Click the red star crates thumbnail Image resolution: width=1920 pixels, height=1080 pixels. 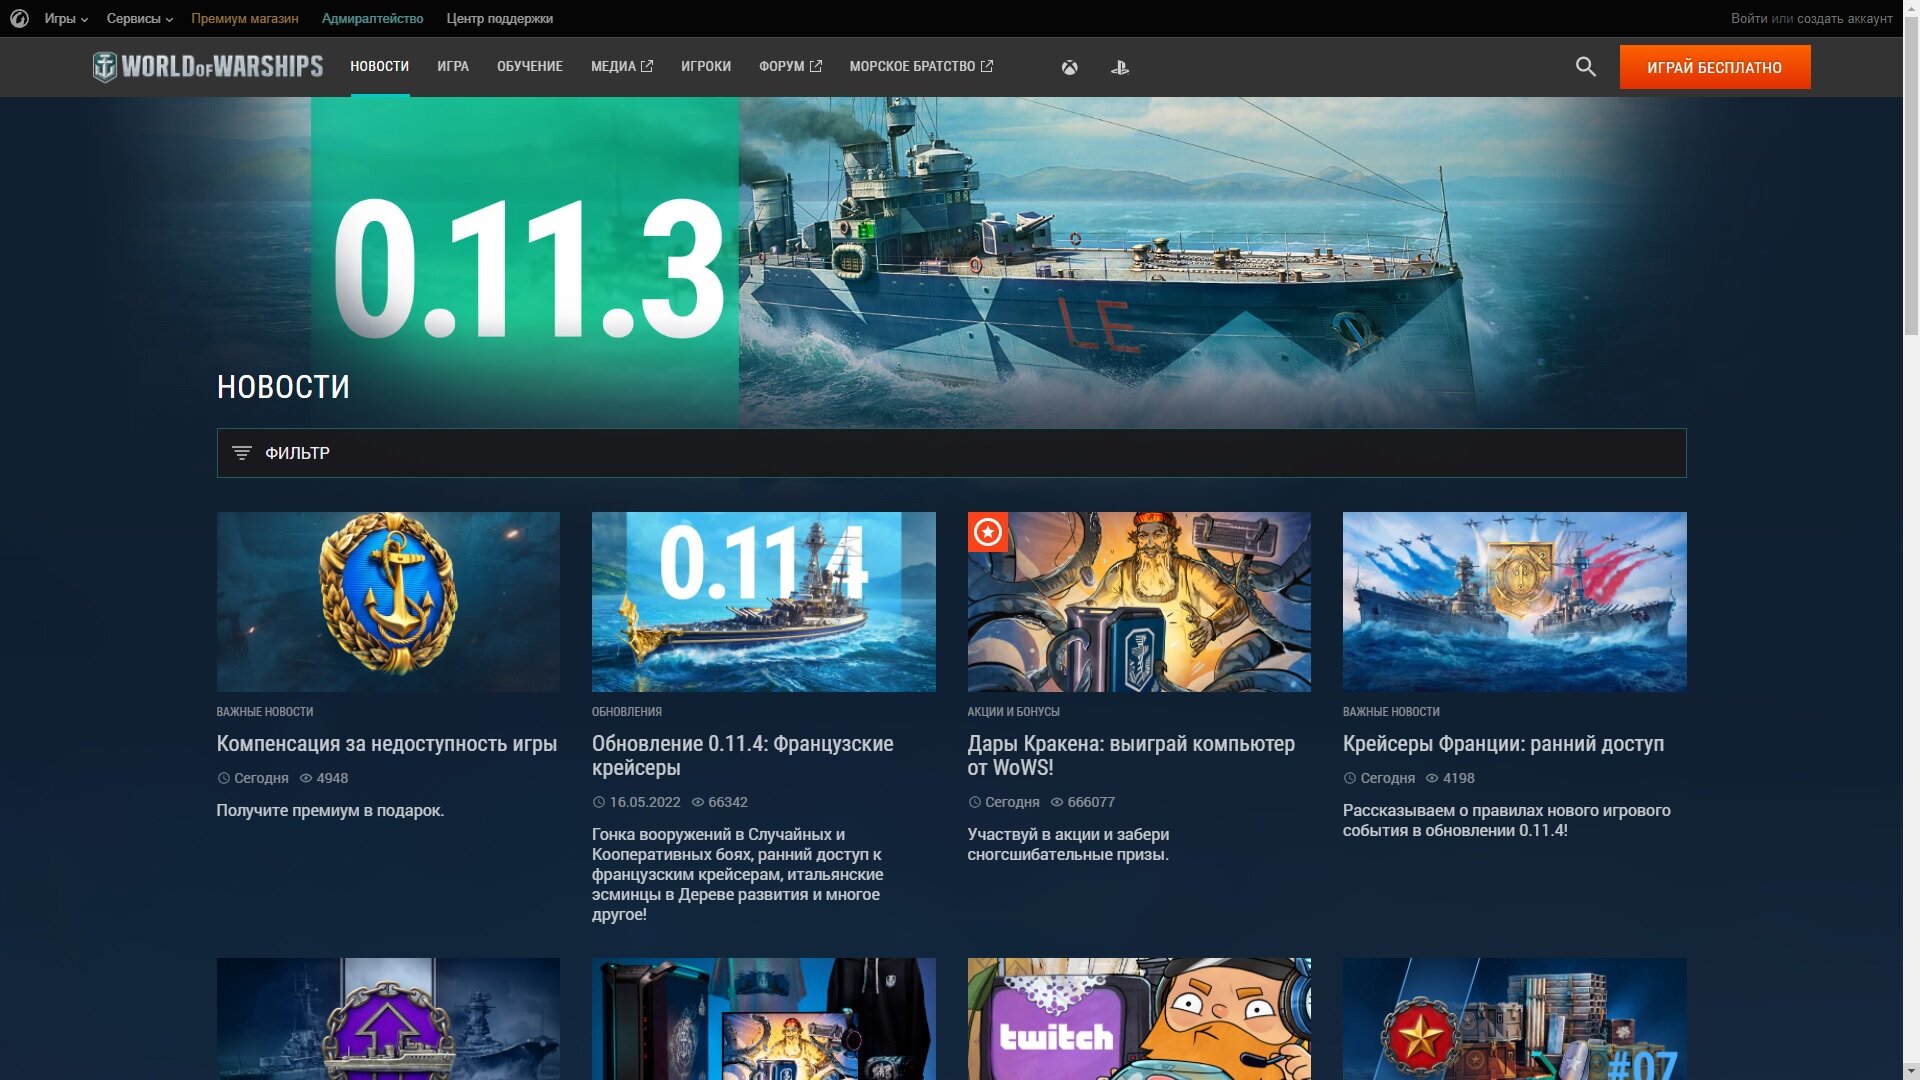coord(1514,1019)
